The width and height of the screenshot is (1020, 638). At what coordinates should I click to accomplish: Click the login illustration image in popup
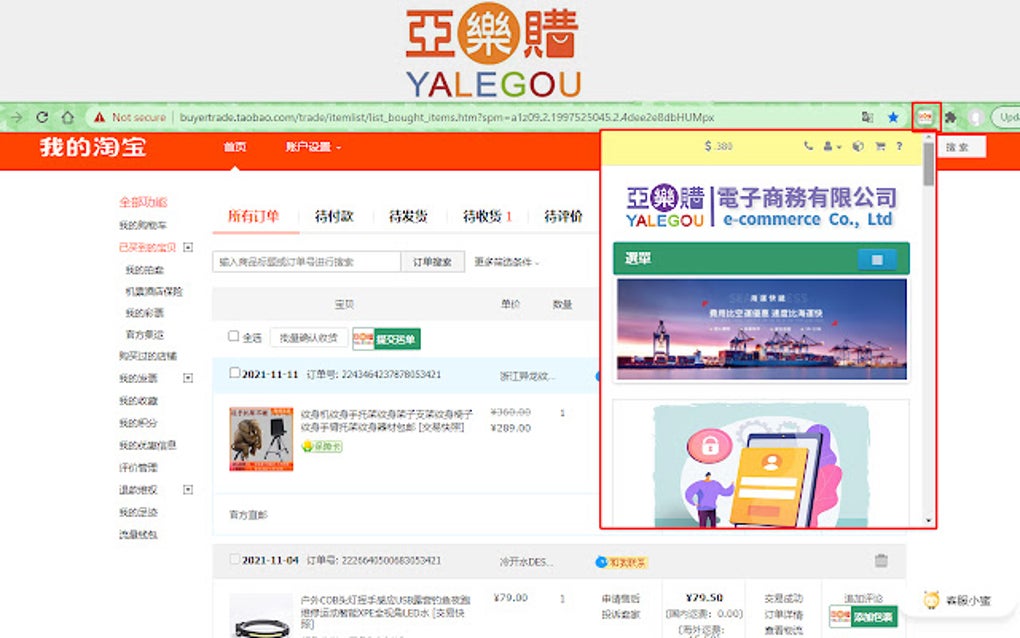coord(761,465)
